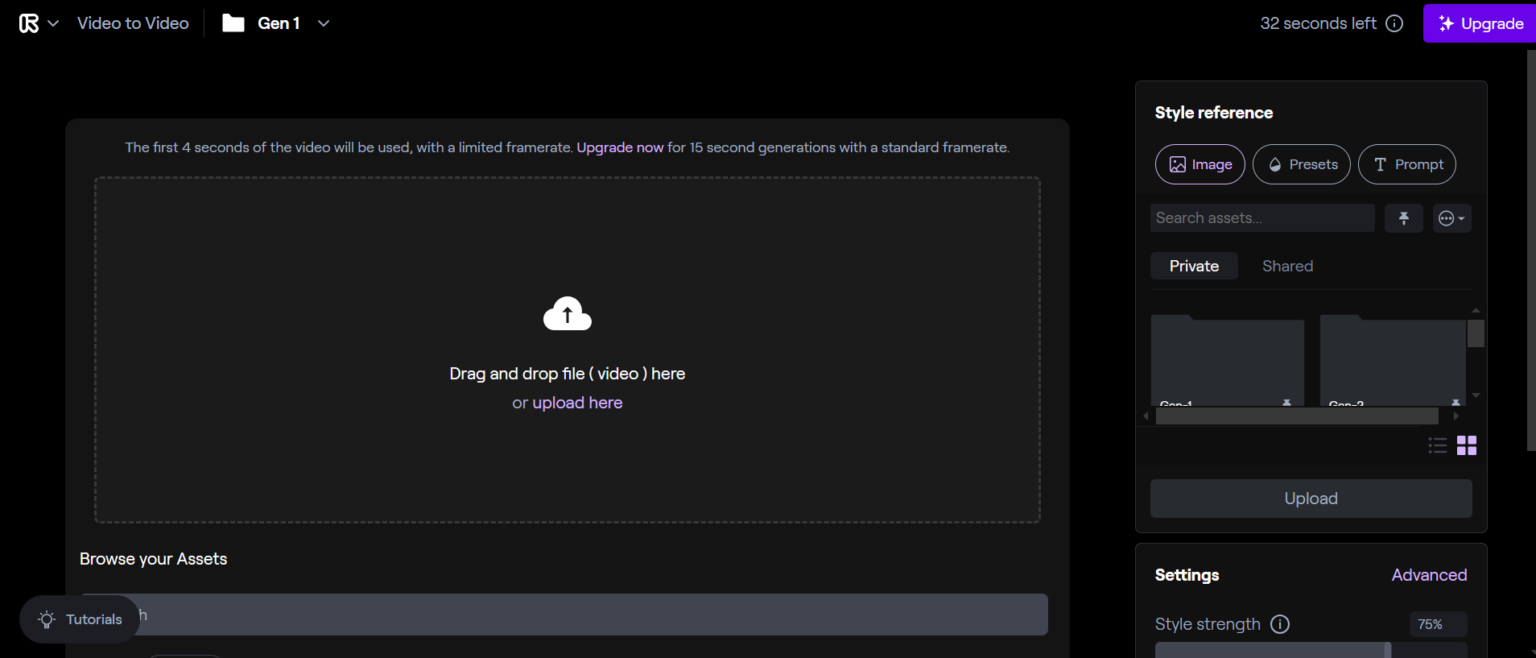Switch to the Private assets tab
1536x658 pixels.
tap(1194, 266)
